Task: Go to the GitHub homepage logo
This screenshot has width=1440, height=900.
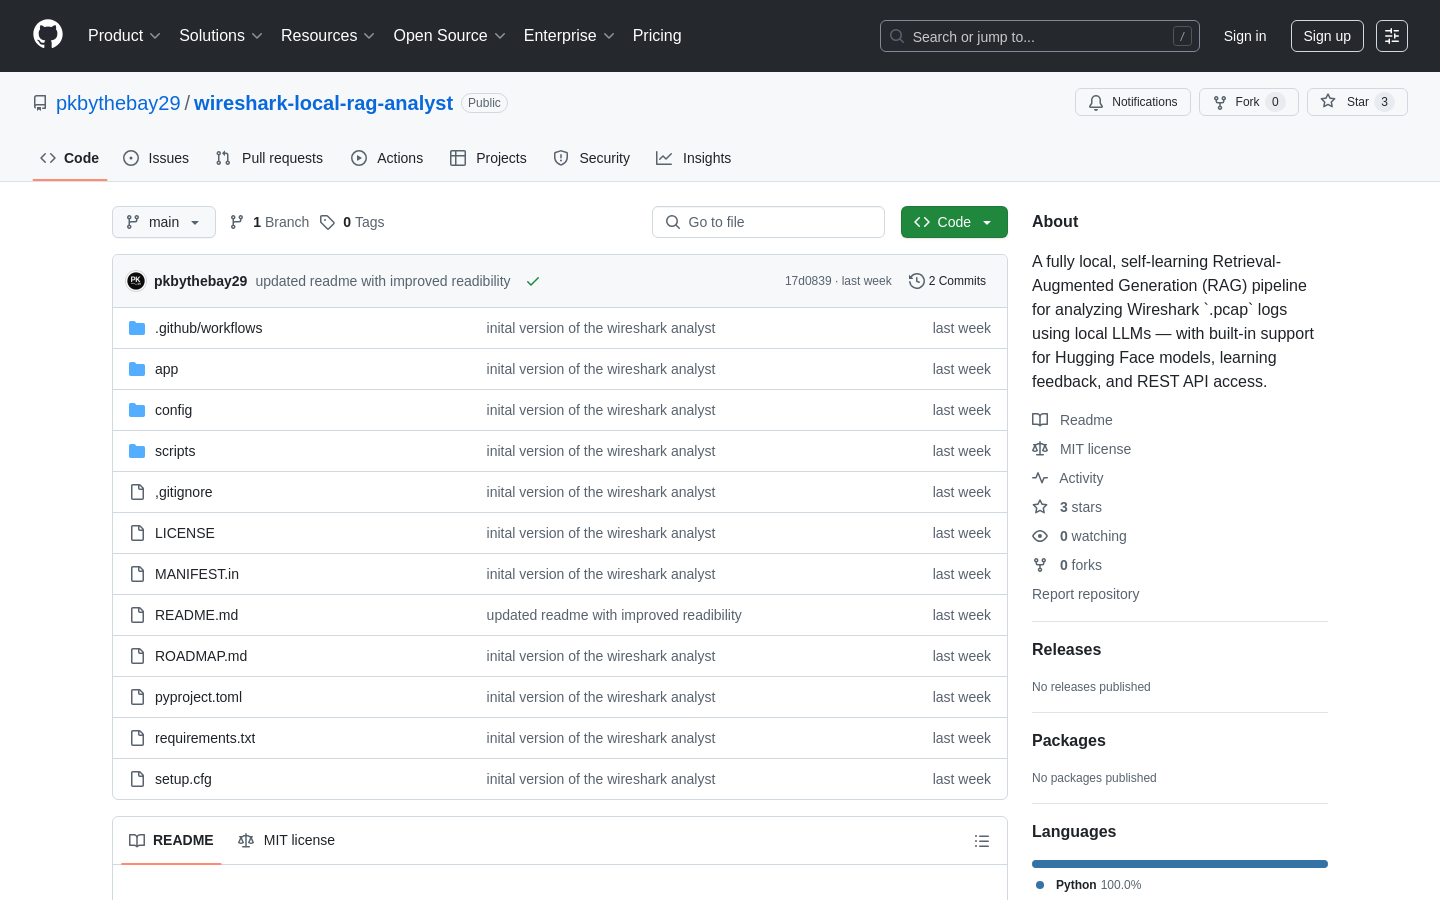Action: point(48,35)
